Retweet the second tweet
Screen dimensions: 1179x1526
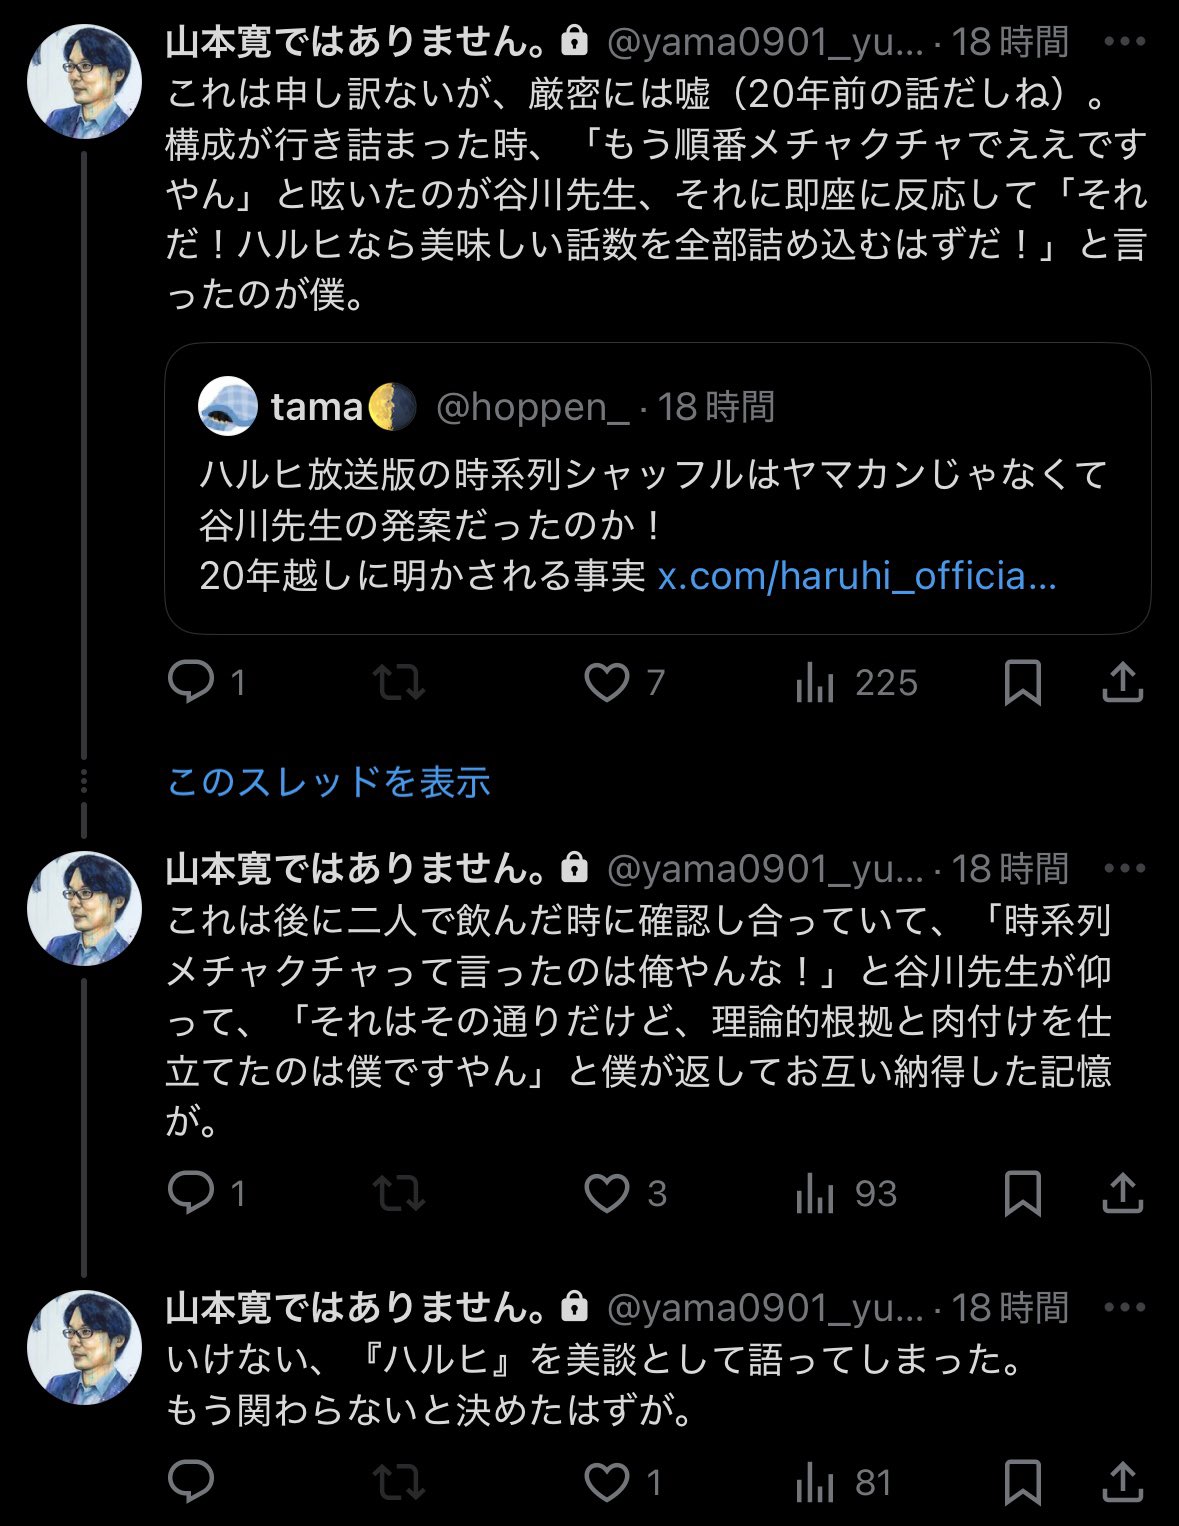coord(398,1193)
